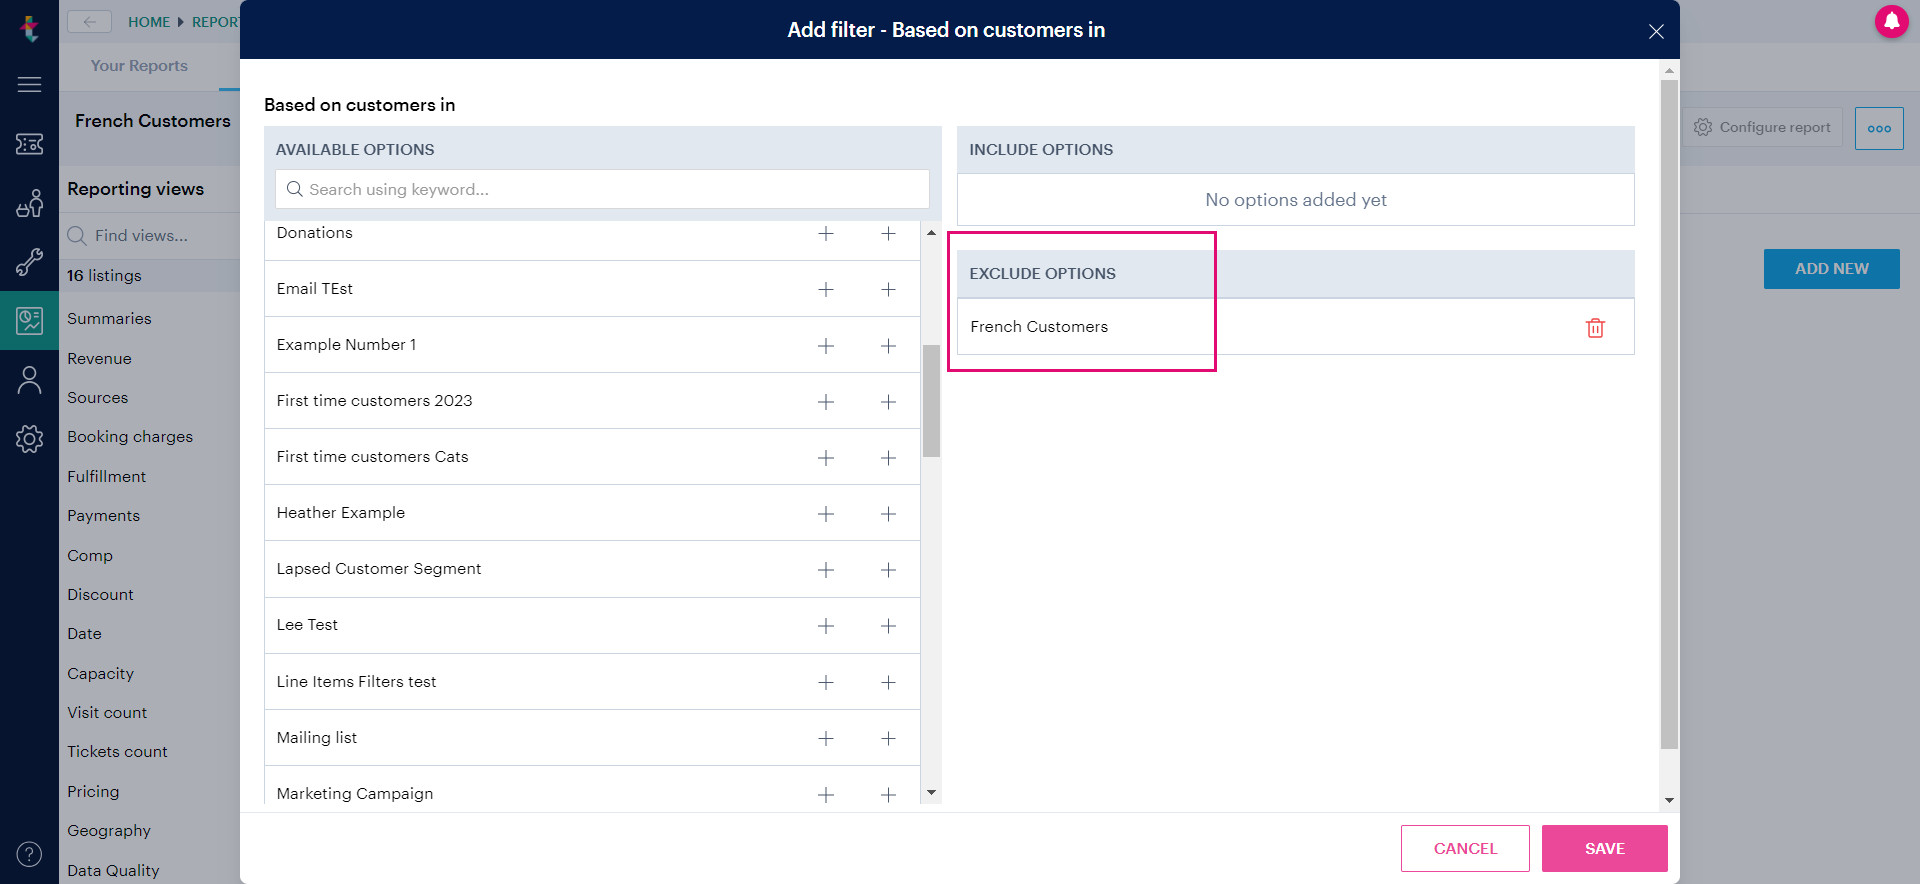Screen dimensions: 1920x884
Task: Click first plus for Line Items Filters test
Action: click(826, 682)
